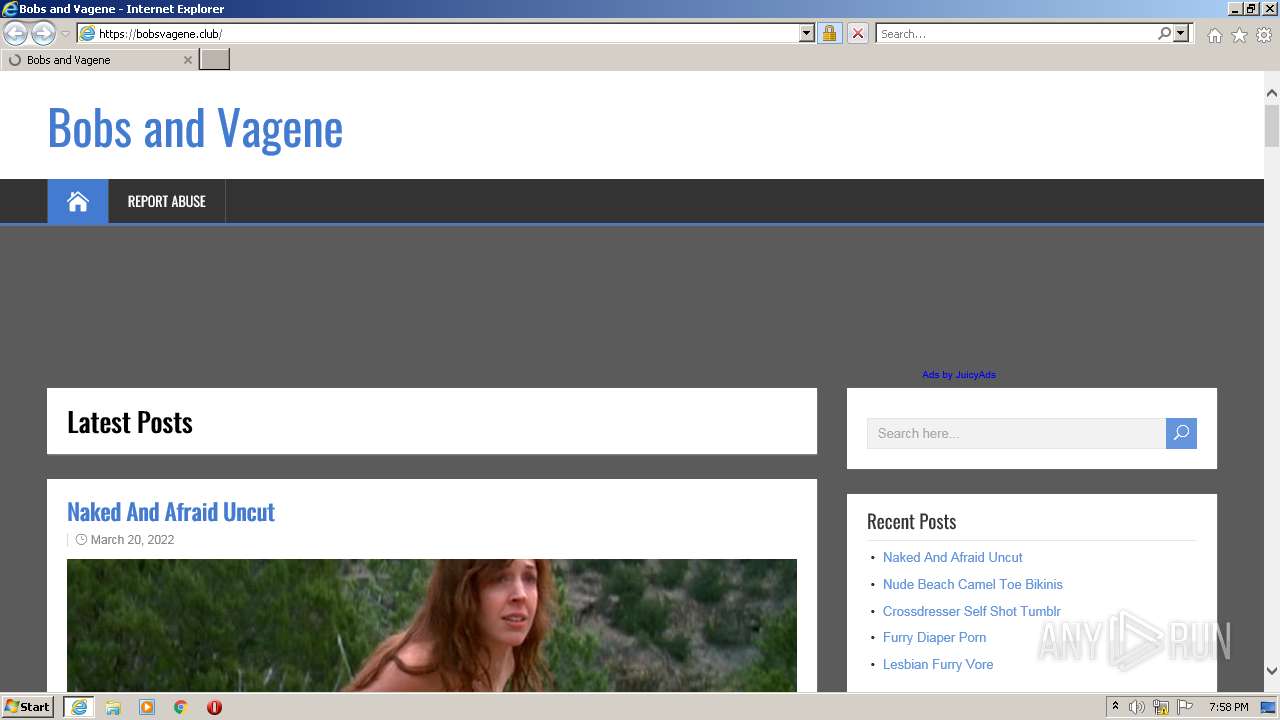This screenshot has height=720, width=1280.
Task: Open the media player taskbar icon
Action: (x=147, y=707)
